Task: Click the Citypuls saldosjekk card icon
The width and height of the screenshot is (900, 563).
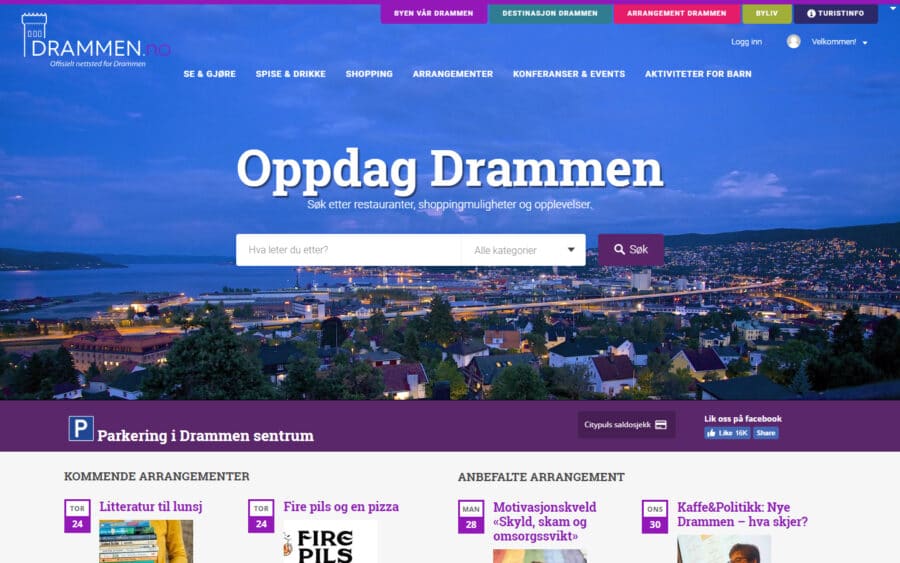Action: (661, 425)
